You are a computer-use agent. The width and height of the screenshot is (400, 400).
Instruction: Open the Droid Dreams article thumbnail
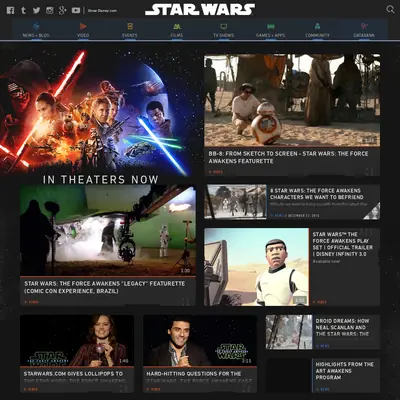coord(289,332)
